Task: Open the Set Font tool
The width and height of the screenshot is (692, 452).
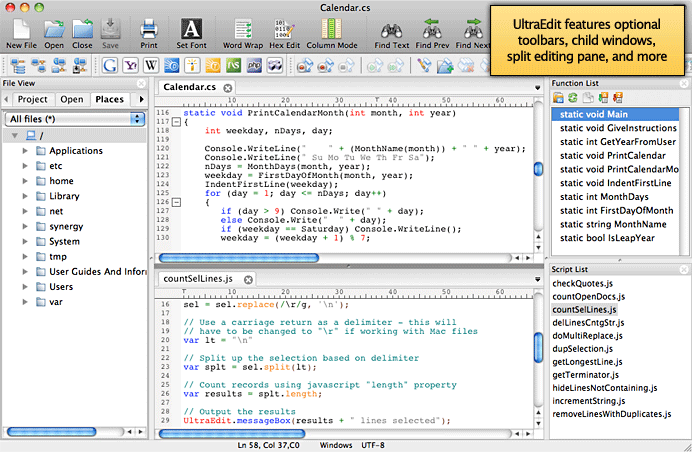Action: point(190,28)
